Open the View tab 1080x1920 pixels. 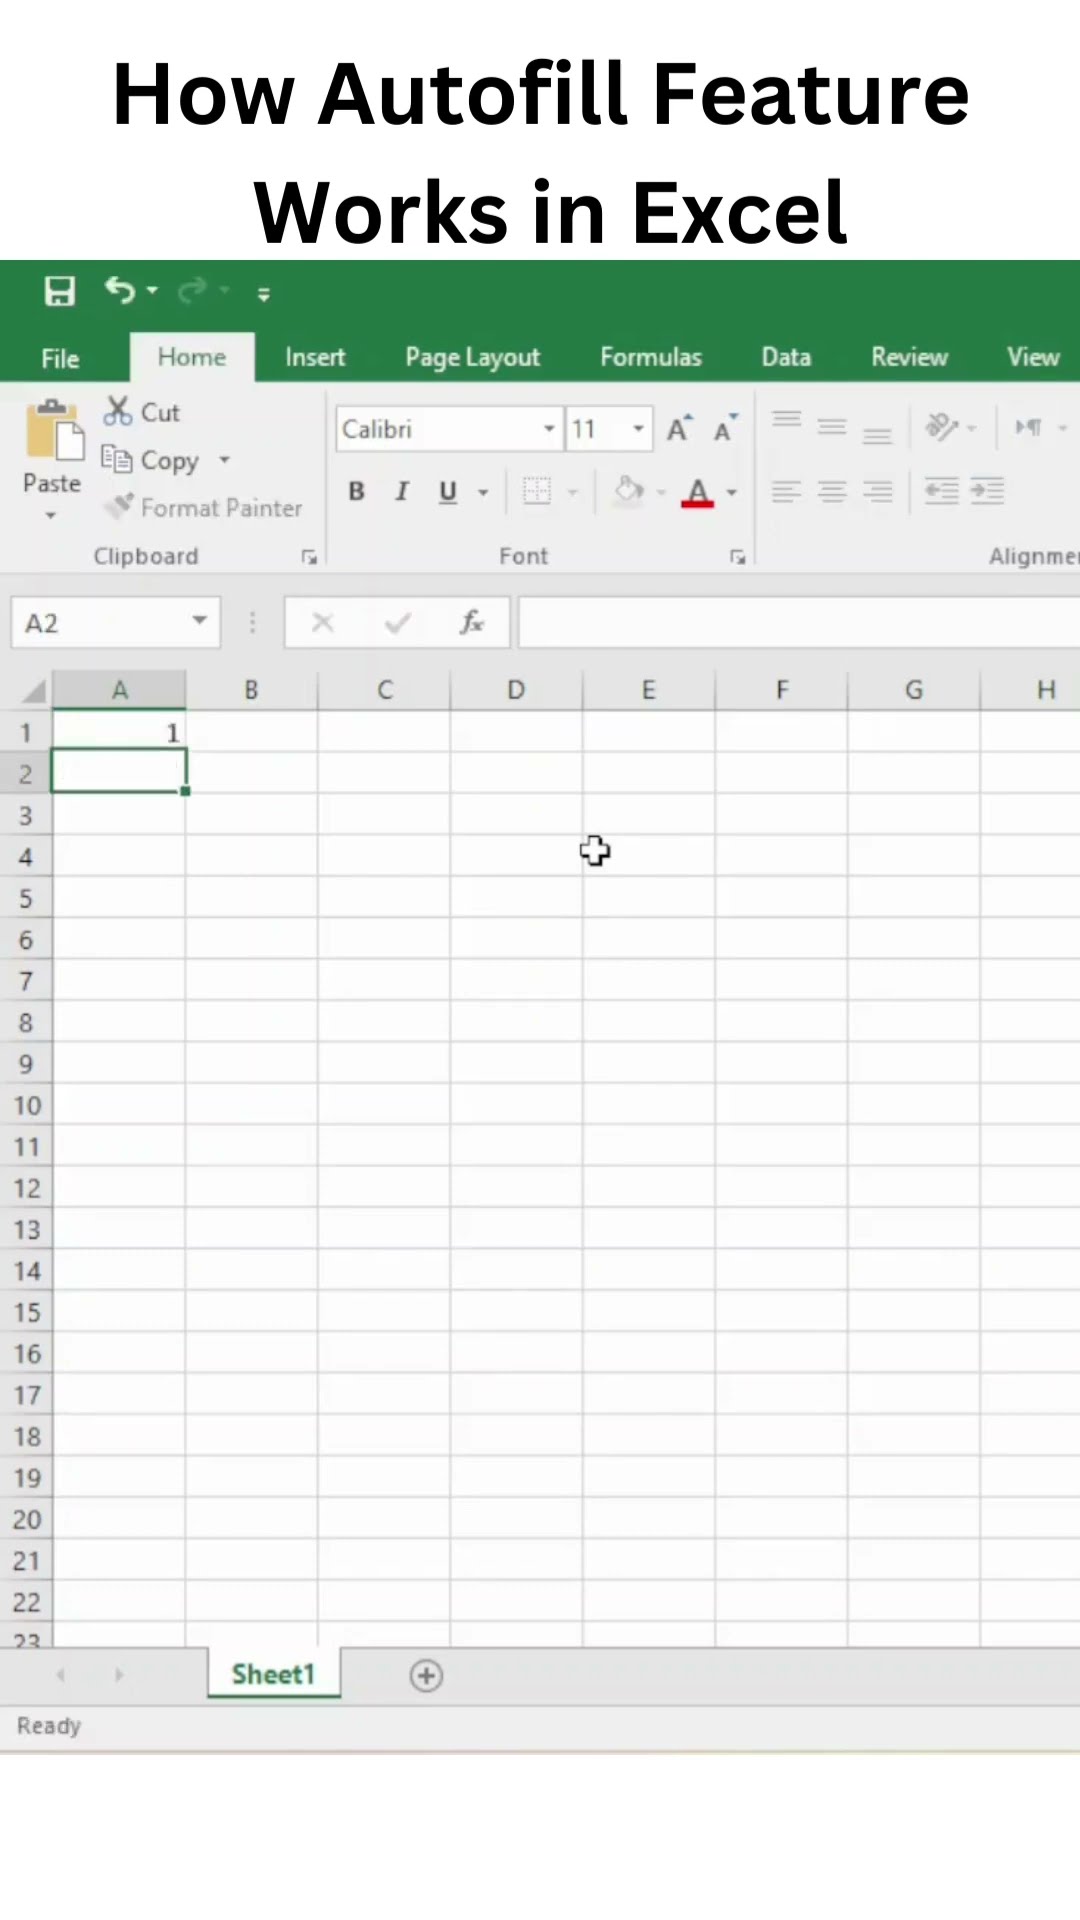pos(1033,357)
